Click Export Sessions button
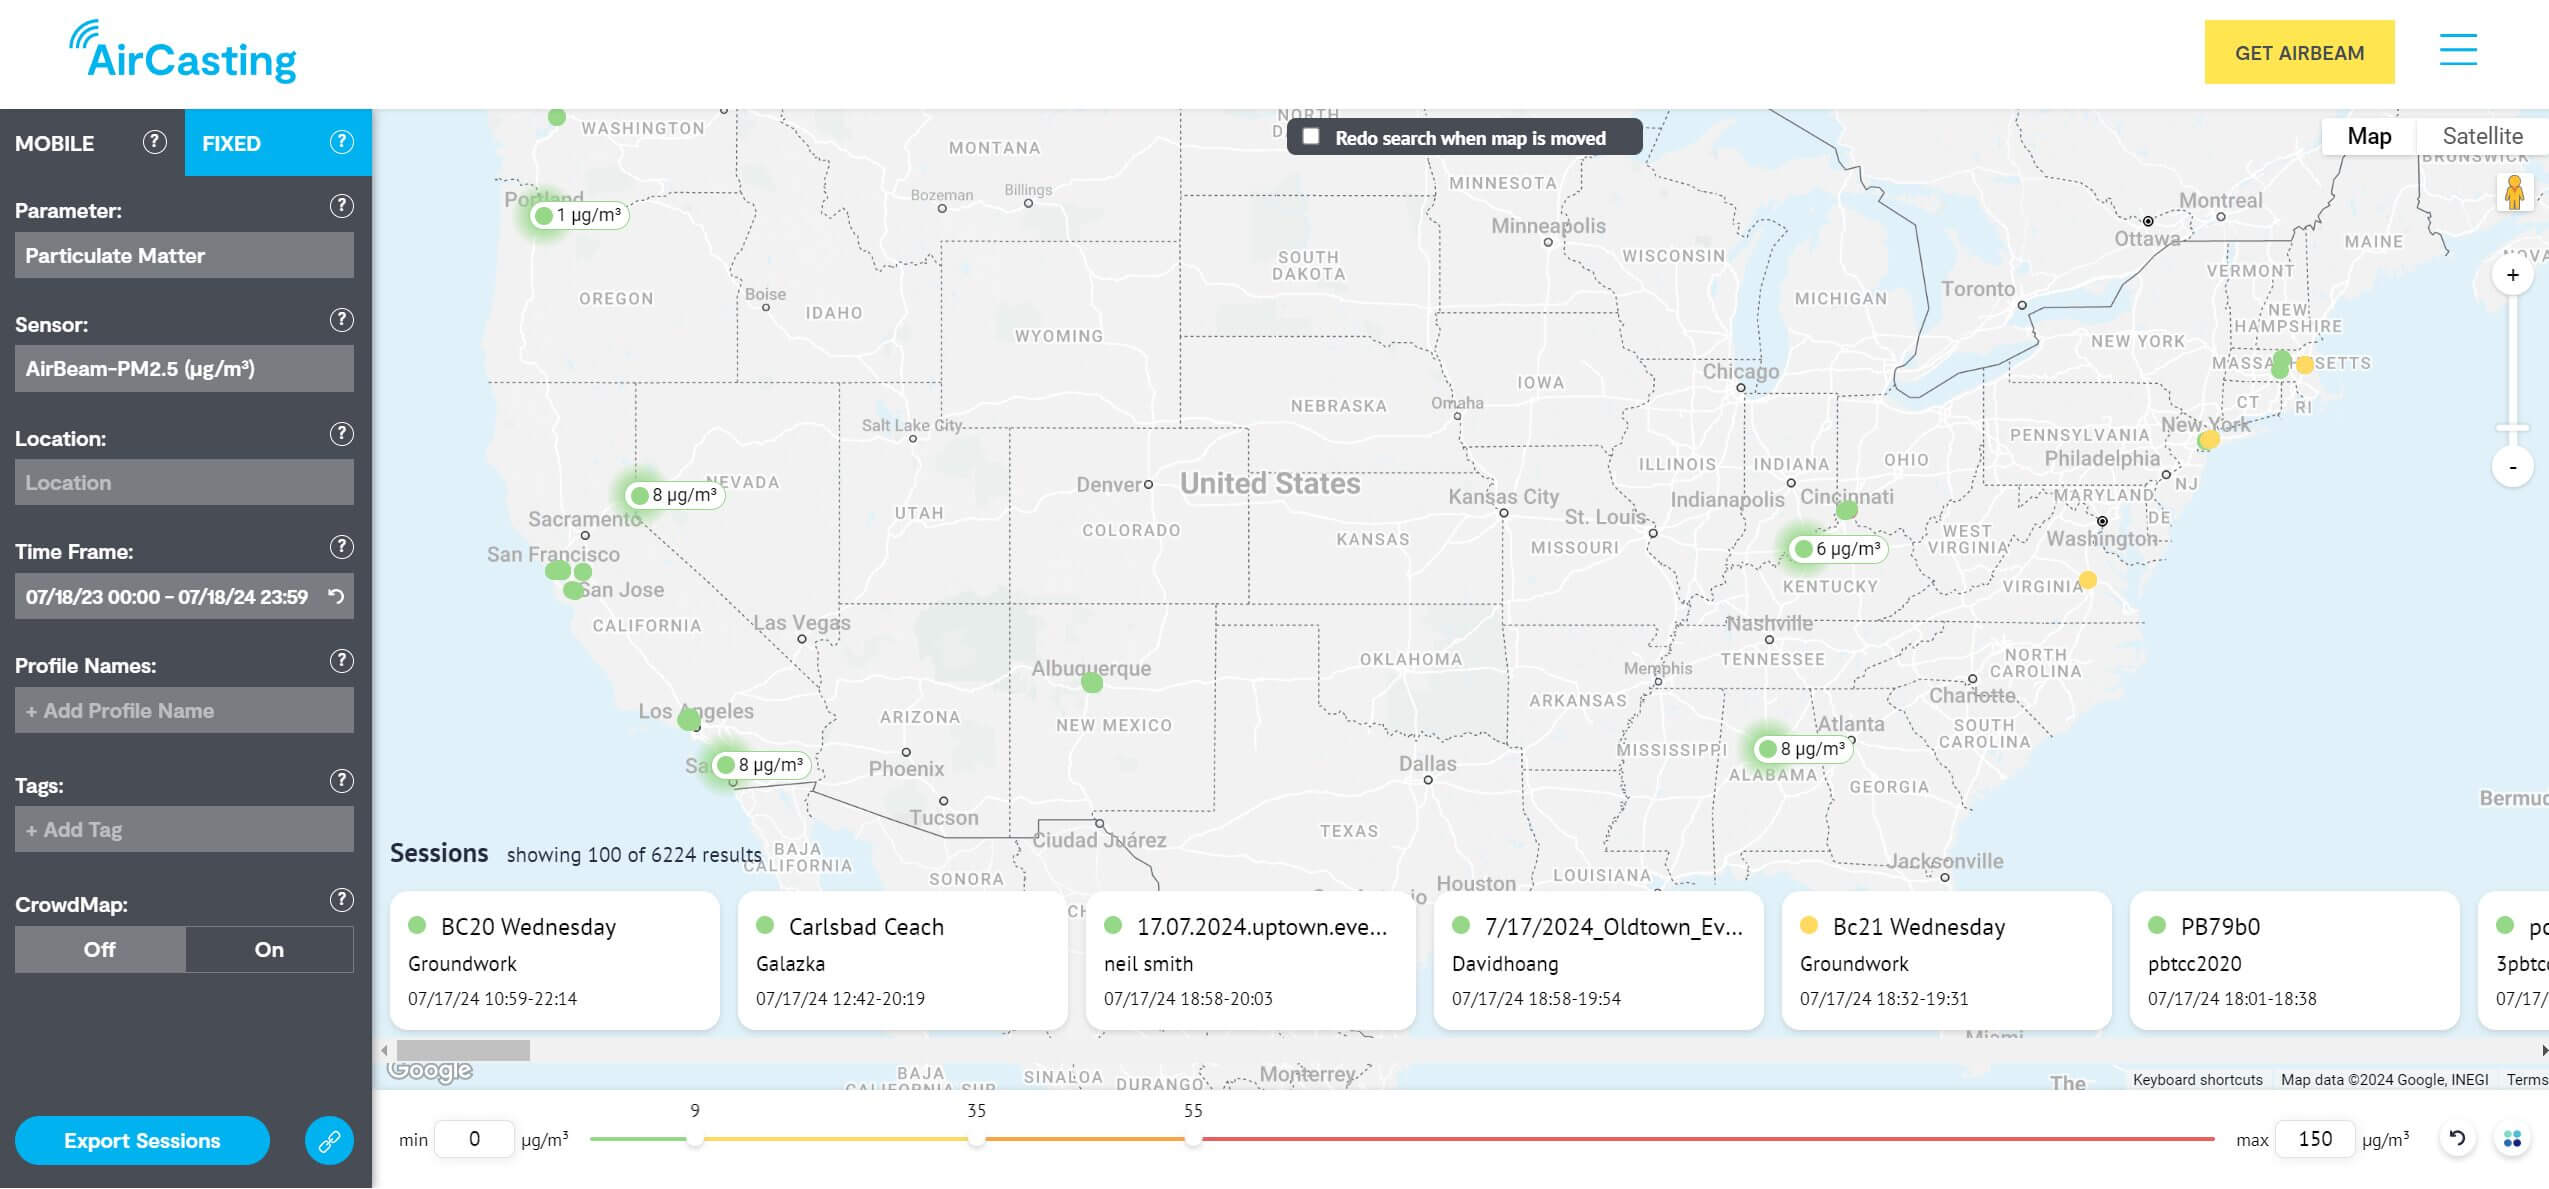Image resolution: width=2549 pixels, height=1189 pixels. [x=142, y=1141]
